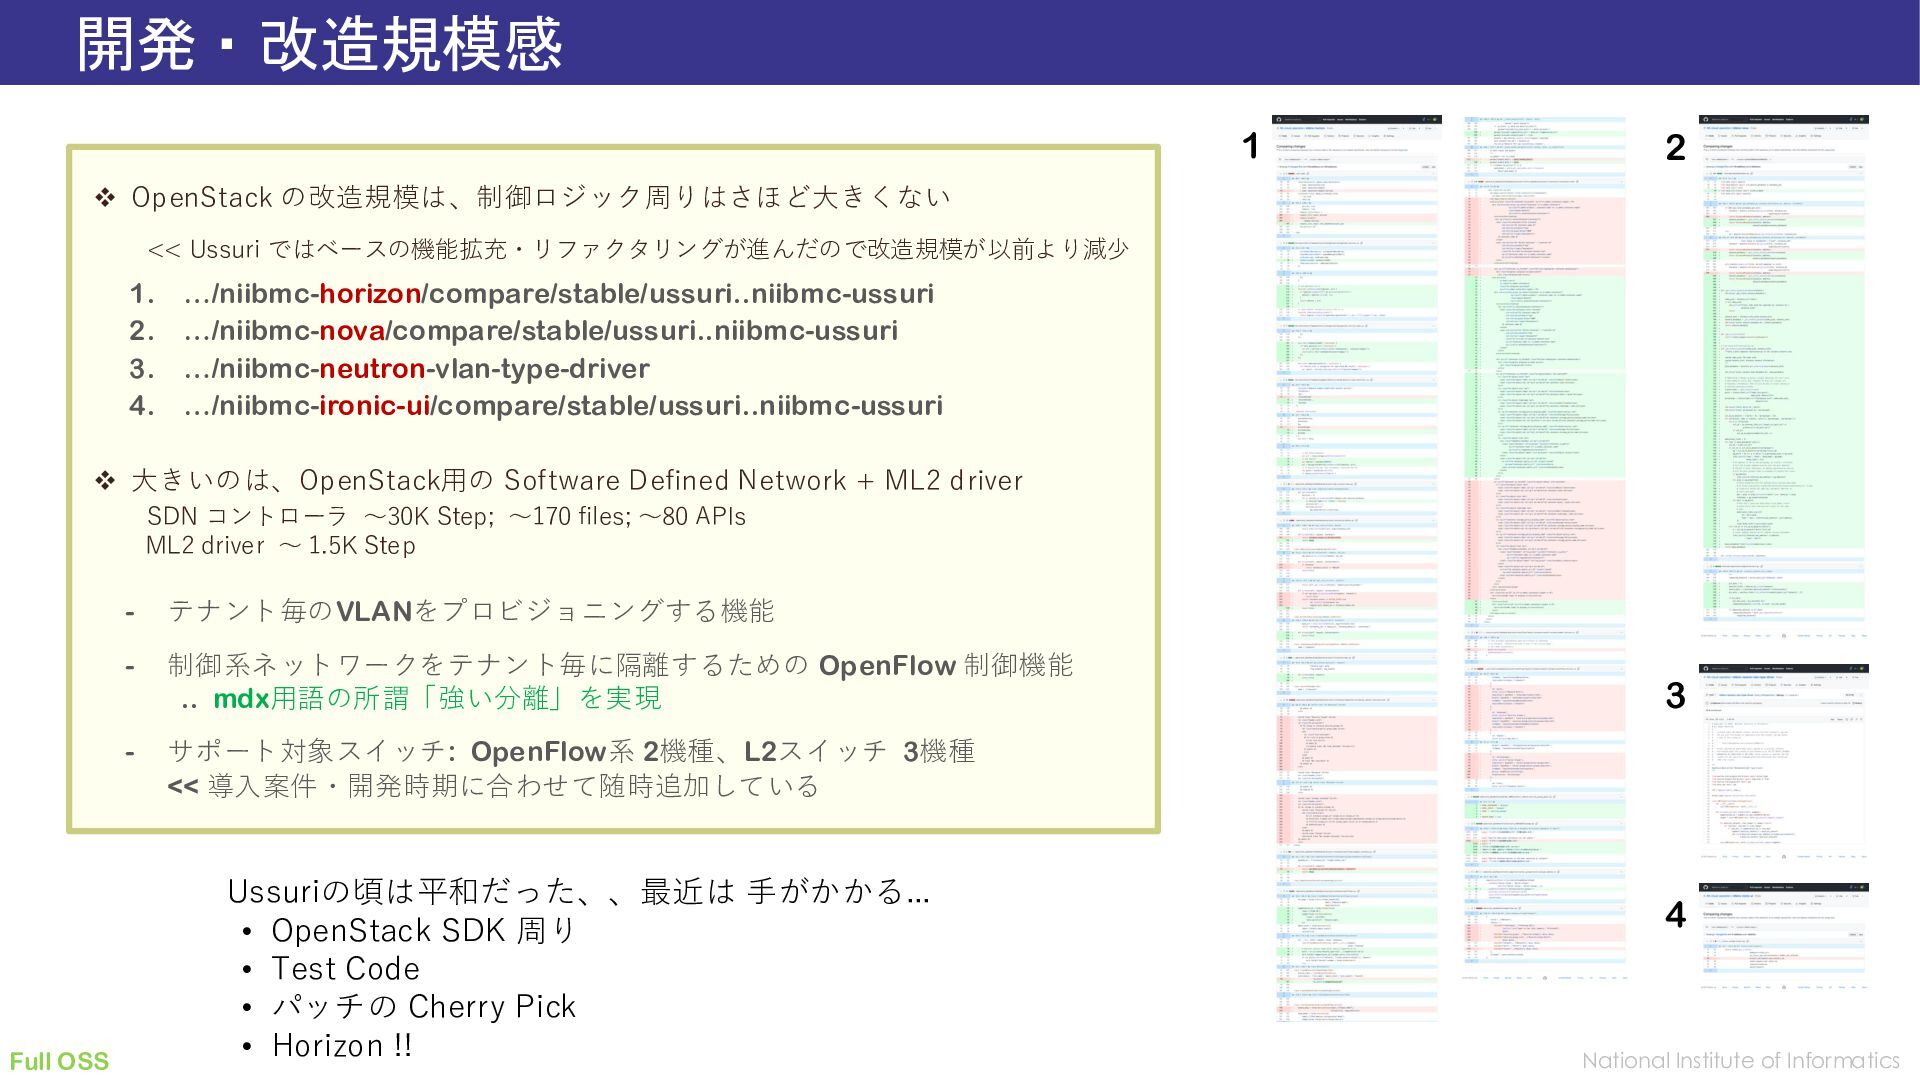Click the GitHub logo in screenshot 3
Screen dimensions: 1920x1080
click(x=1705, y=668)
